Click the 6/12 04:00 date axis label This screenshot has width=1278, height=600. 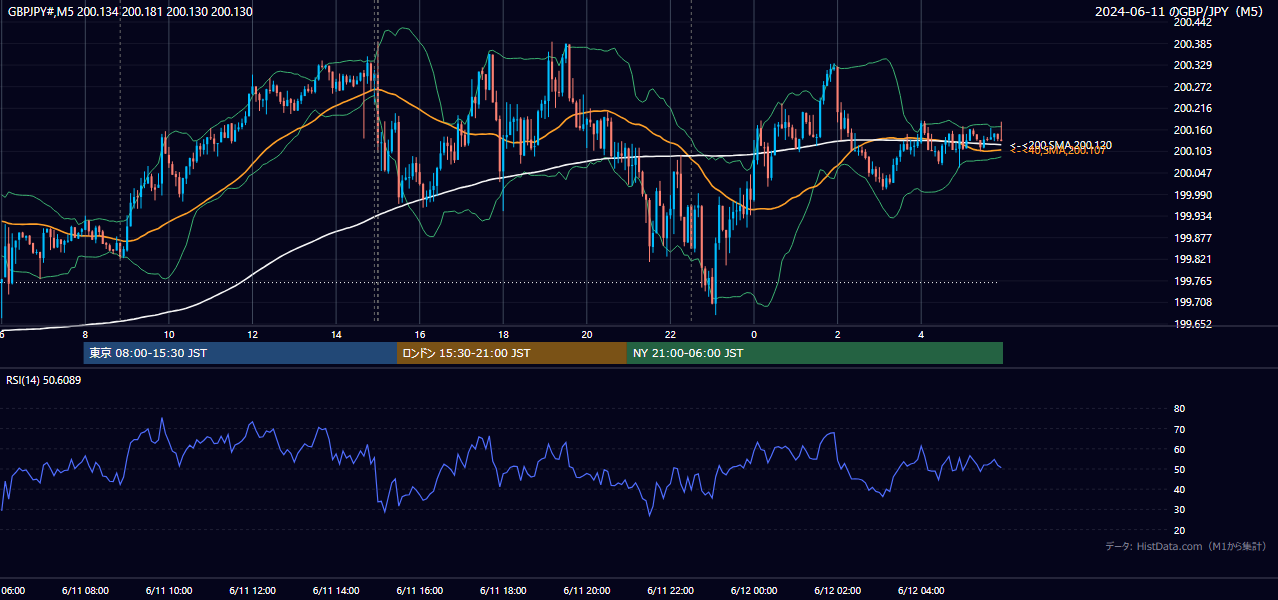[x=922, y=591]
